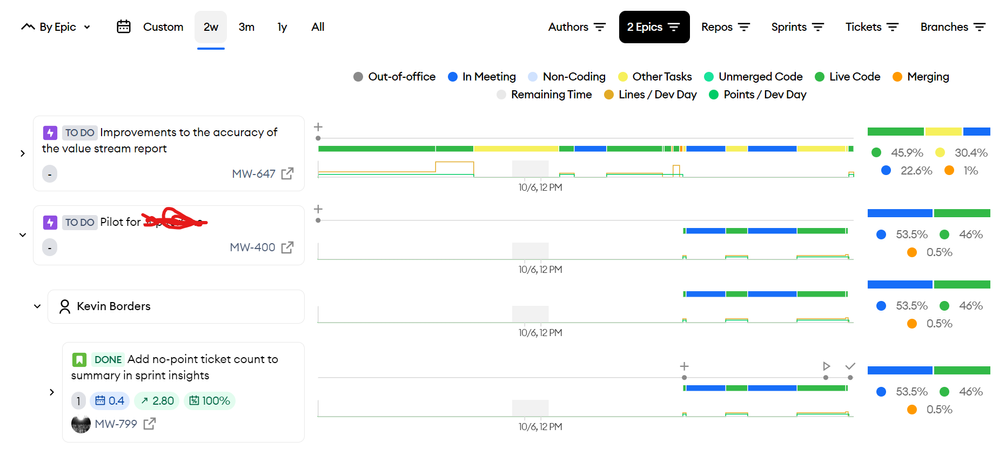This screenshot has width=999, height=449.
Task: Select the 3m time range tab
Action: [x=246, y=27]
